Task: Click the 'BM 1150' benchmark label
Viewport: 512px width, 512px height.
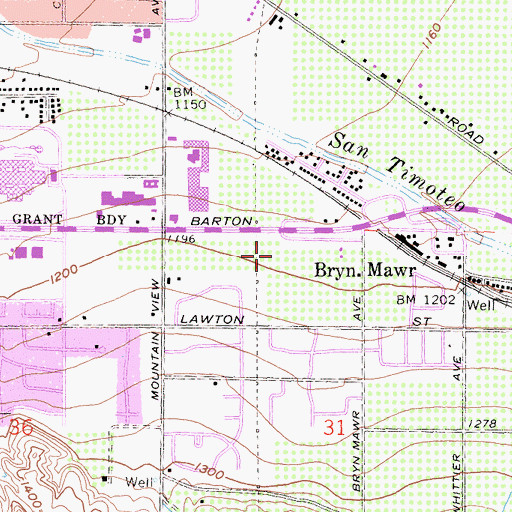Action: tap(189, 99)
